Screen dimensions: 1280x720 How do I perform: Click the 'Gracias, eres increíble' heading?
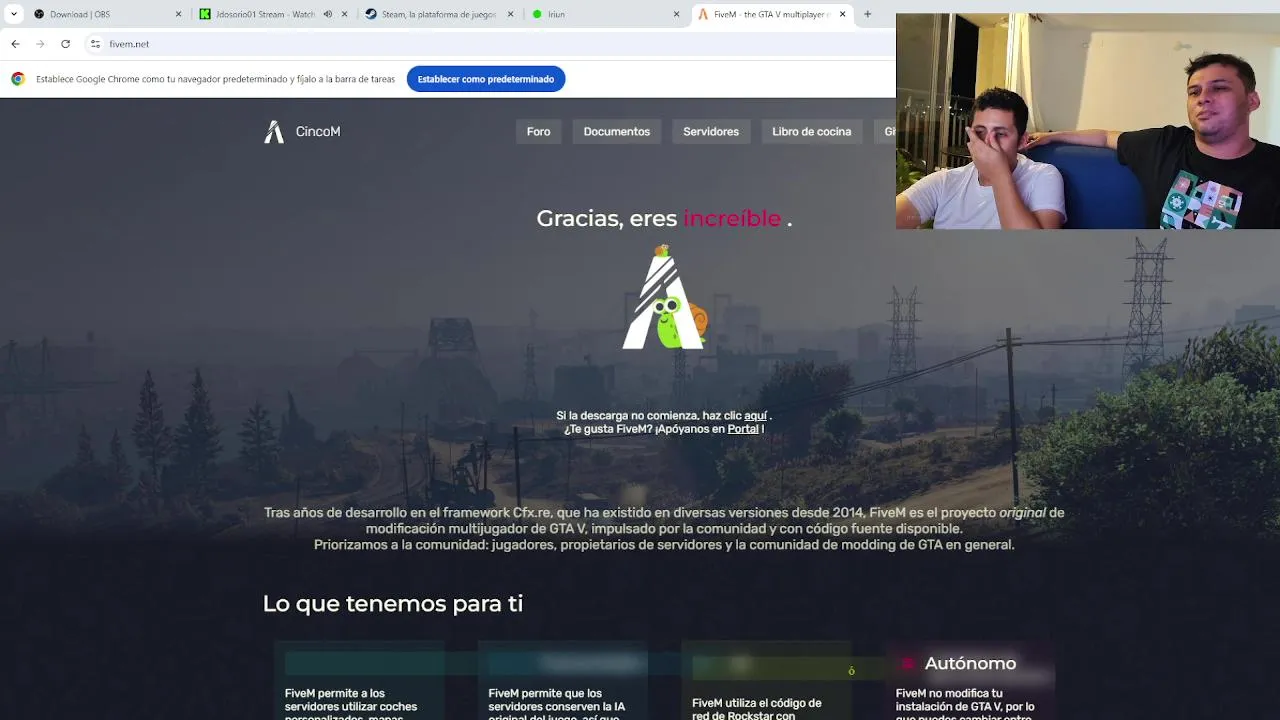coord(664,218)
